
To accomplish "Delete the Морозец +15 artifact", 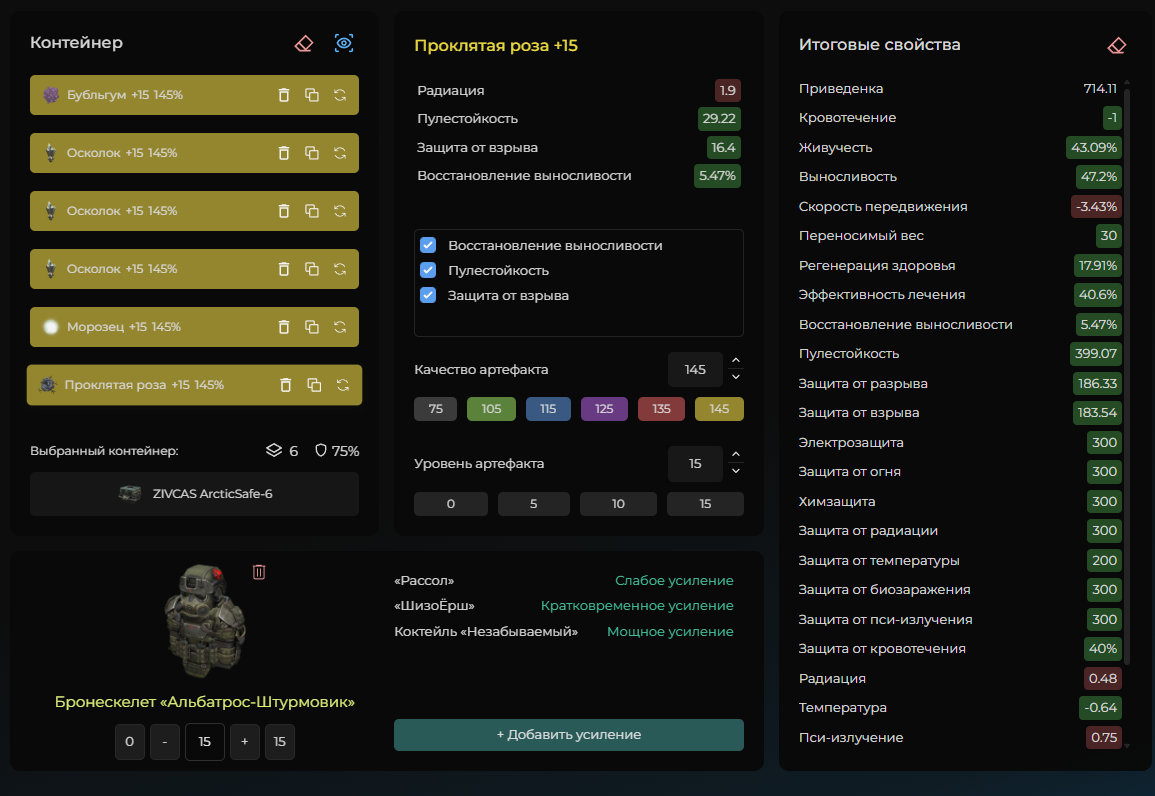I will [x=284, y=327].
